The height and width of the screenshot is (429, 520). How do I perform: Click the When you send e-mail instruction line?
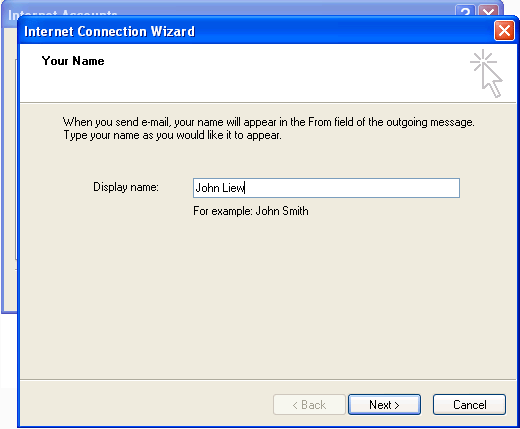[x=268, y=122]
